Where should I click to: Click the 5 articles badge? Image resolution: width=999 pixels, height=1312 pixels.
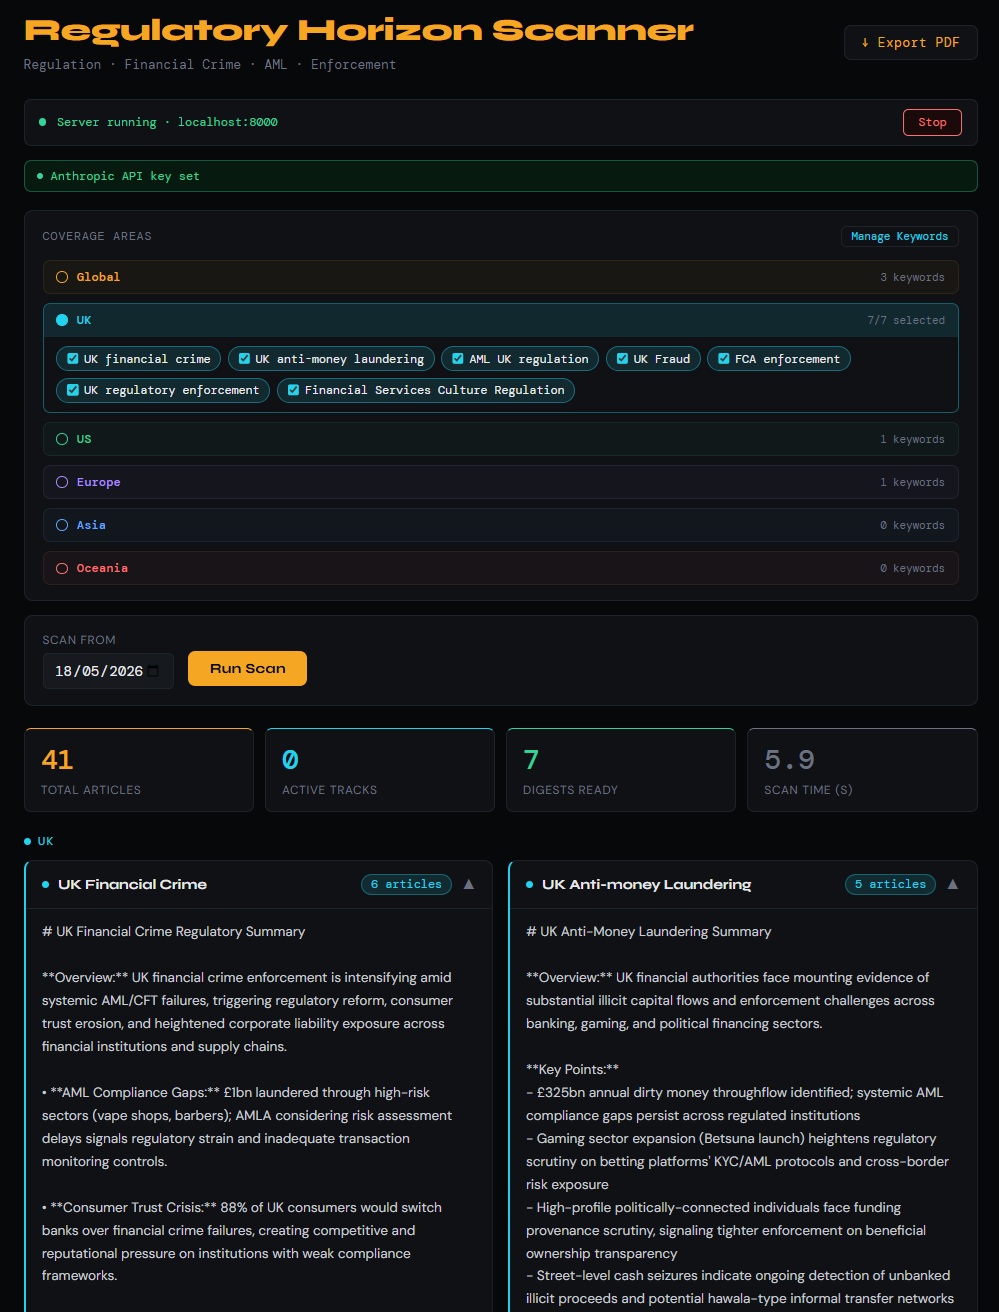(x=890, y=884)
